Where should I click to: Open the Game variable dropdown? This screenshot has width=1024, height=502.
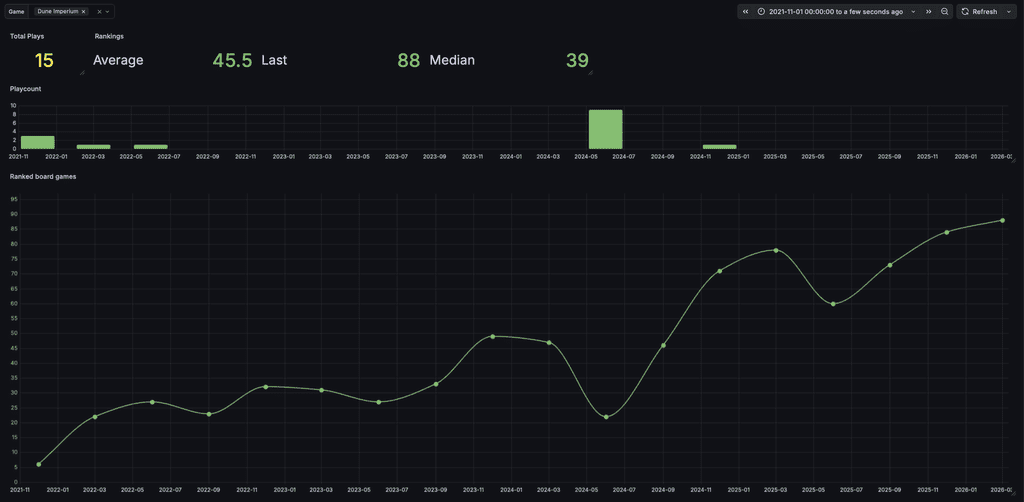point(107,12)
